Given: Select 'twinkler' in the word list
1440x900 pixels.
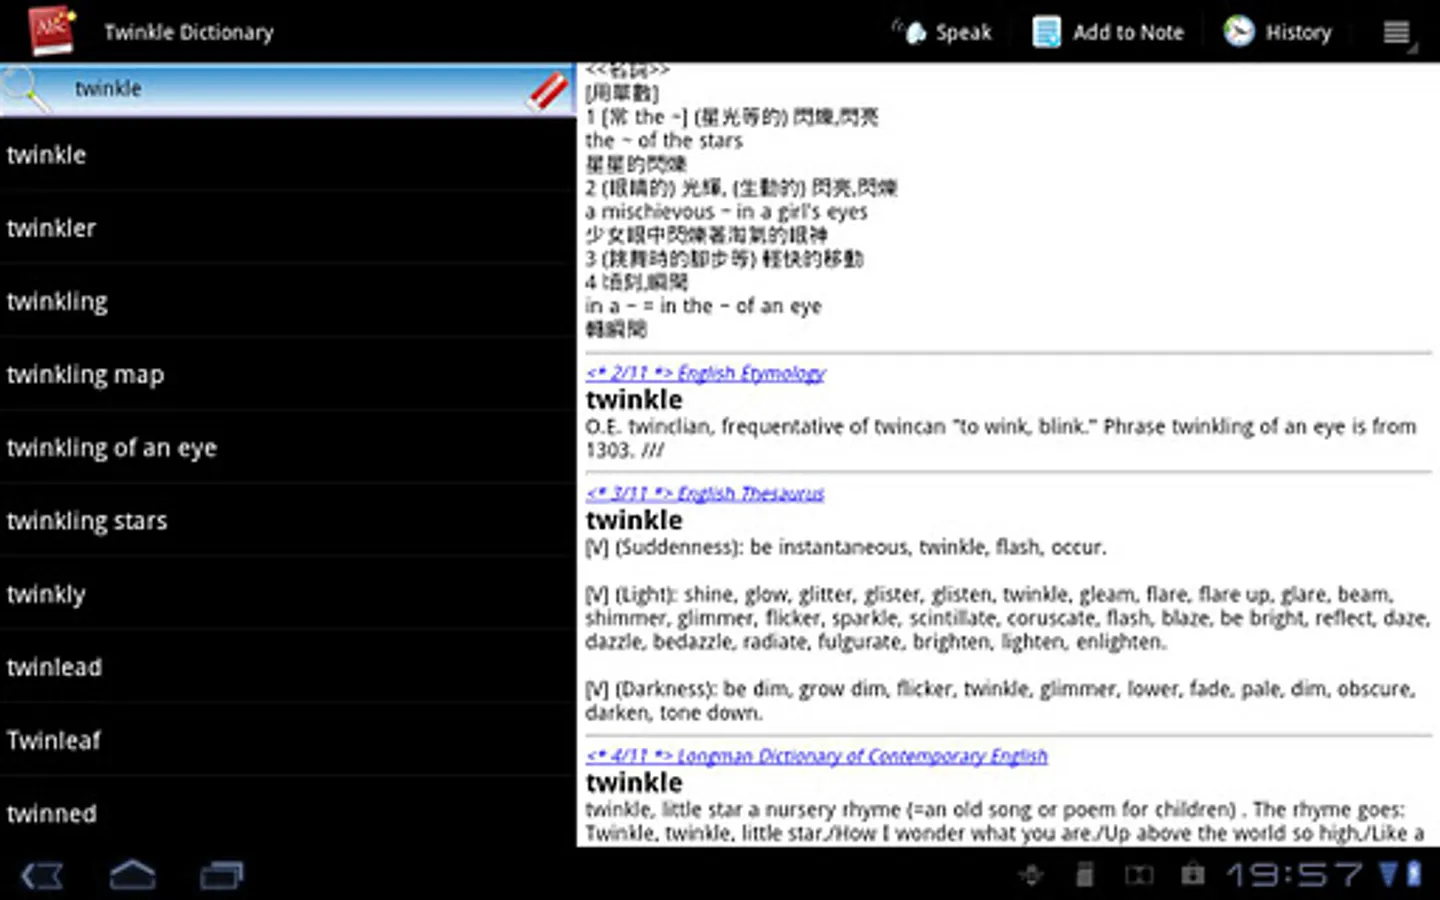Looking at the screenshot, I should 287,228.
